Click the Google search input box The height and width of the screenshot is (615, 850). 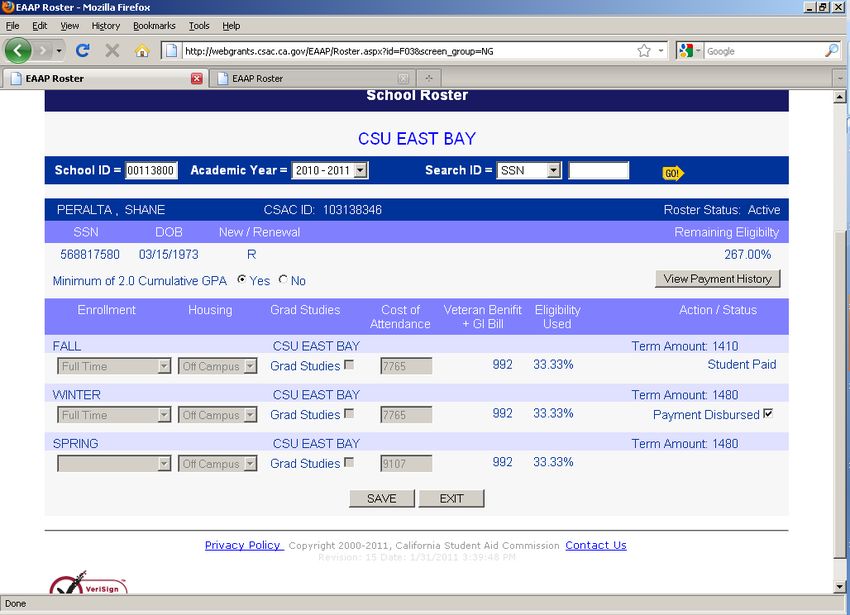click(x=763, y=51)
